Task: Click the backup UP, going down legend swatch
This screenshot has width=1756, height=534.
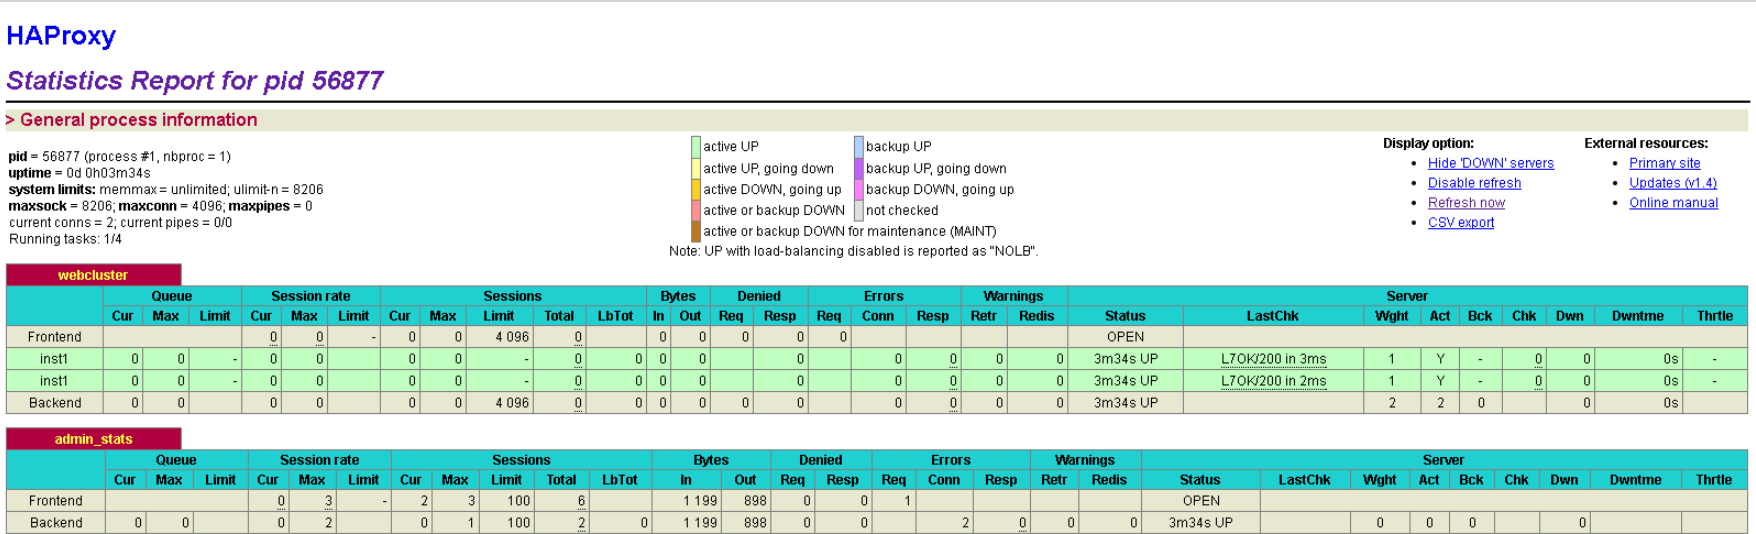Action: tap(859, 168)
